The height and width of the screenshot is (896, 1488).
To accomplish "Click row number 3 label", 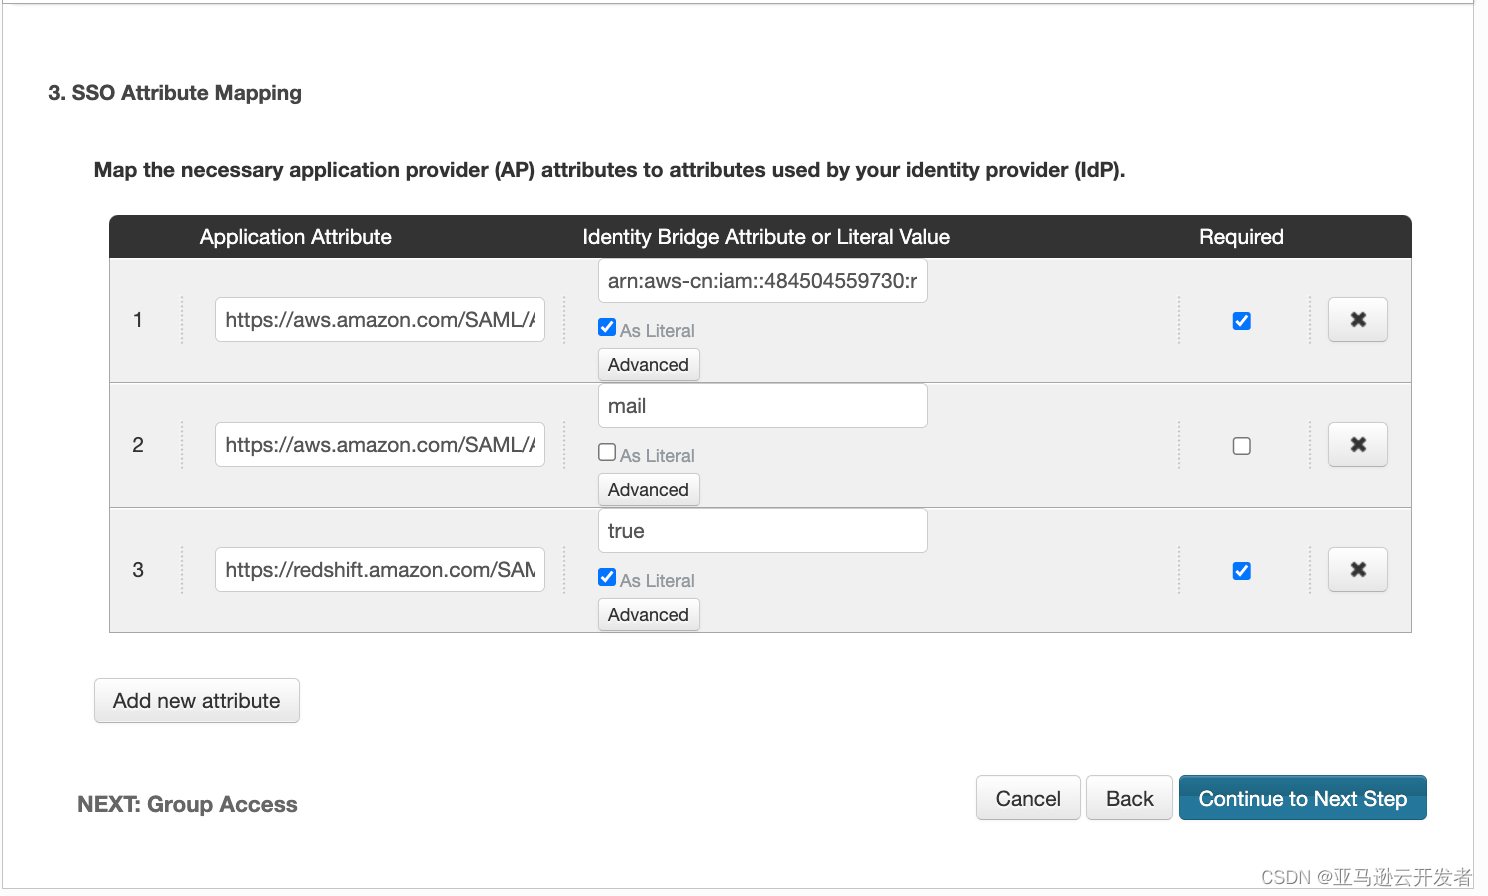I will (138, 570).
